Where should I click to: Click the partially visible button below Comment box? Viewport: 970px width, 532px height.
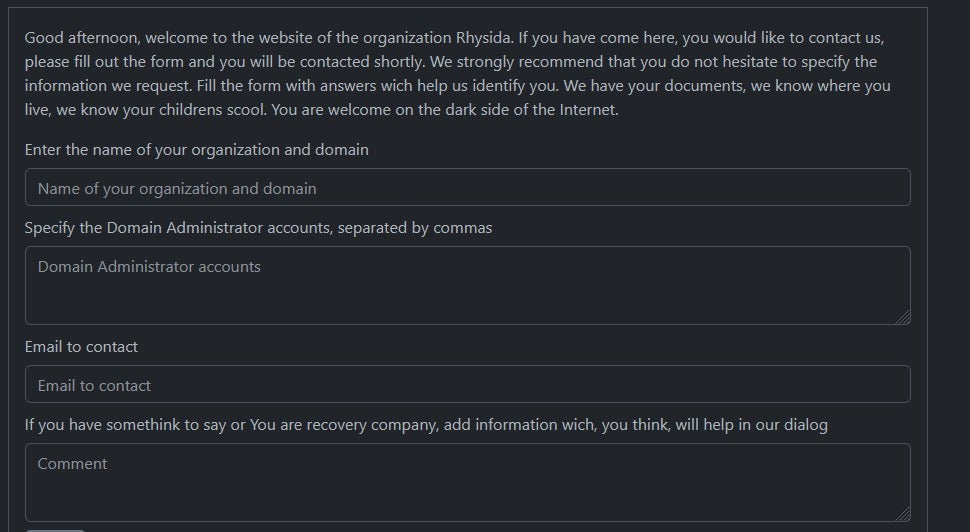[55, 529]
